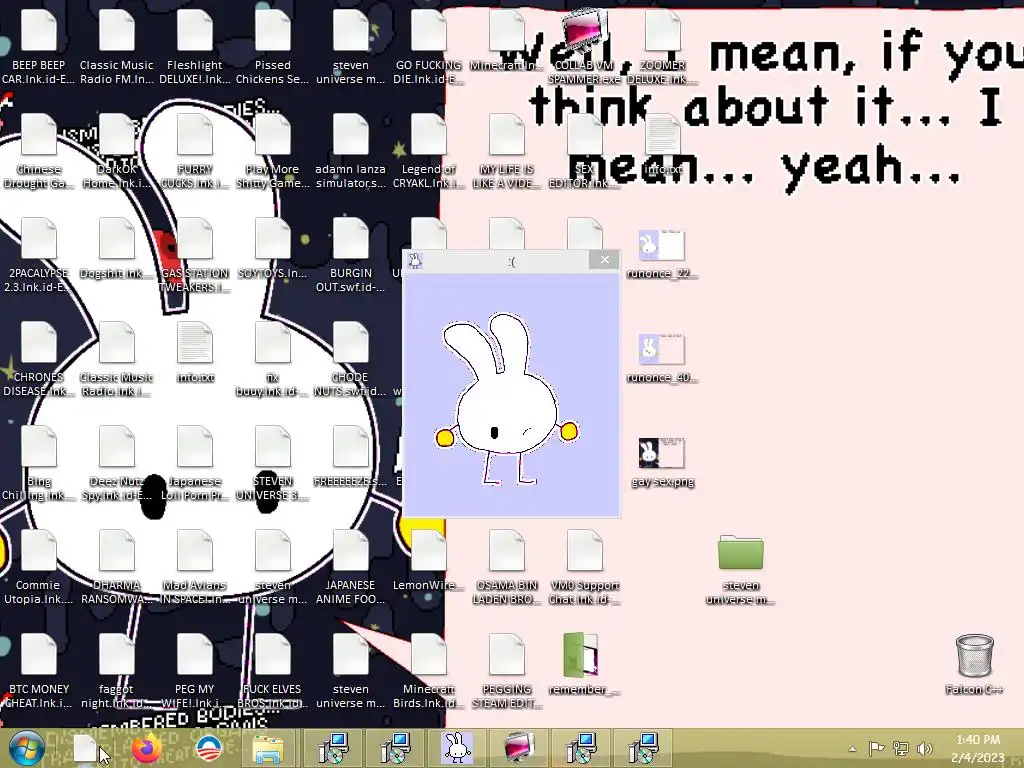Image resolution: width=1024 pixels, height=768 pixels.
Task: Show hidden system tray icons
Action: point(852,749)
